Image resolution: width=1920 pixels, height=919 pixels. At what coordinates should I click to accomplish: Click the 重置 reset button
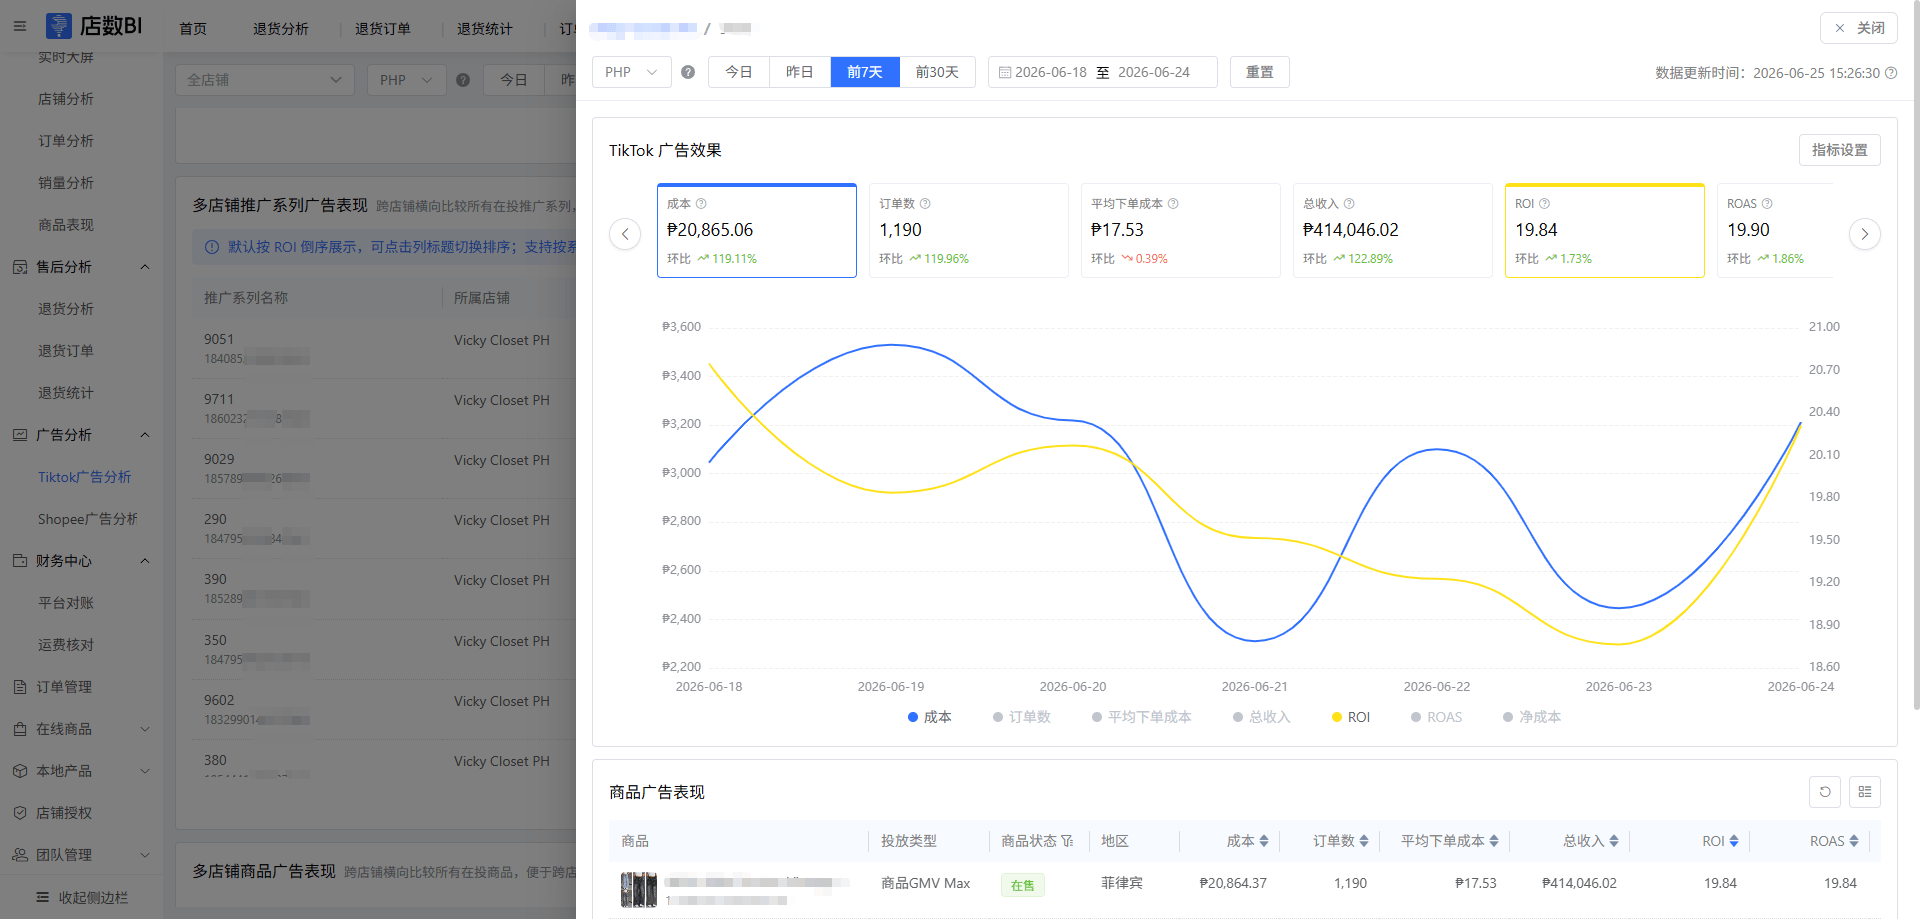tap(1260, 72)
